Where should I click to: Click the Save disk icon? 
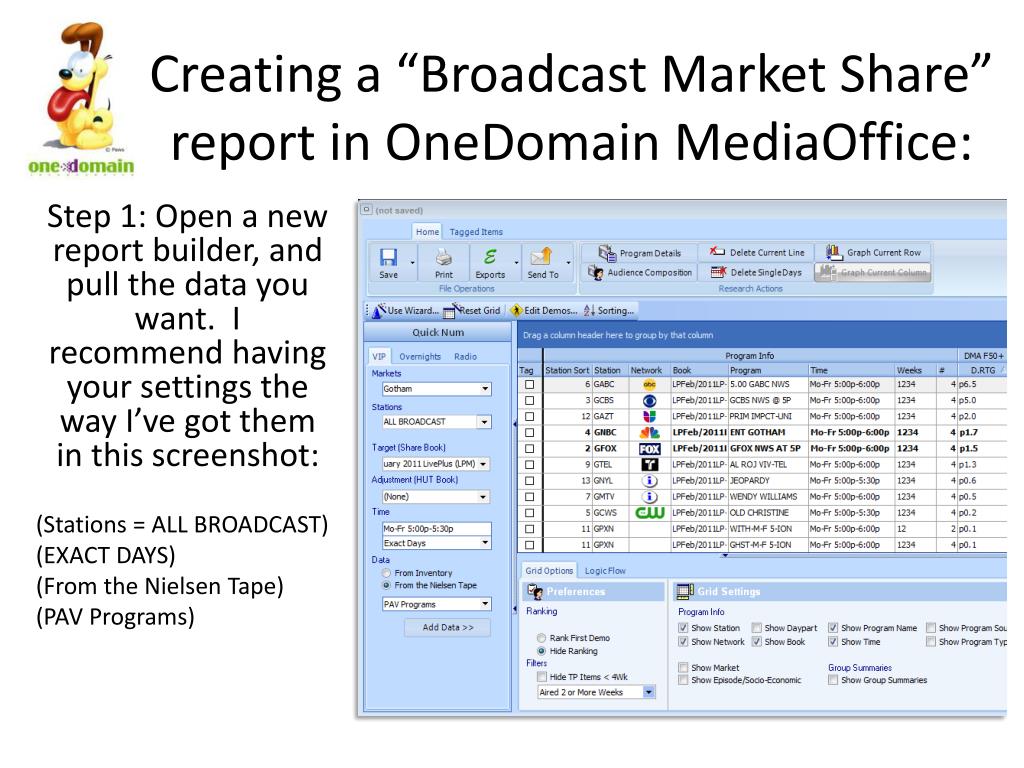pyautogui.click(x=388, y=257)
